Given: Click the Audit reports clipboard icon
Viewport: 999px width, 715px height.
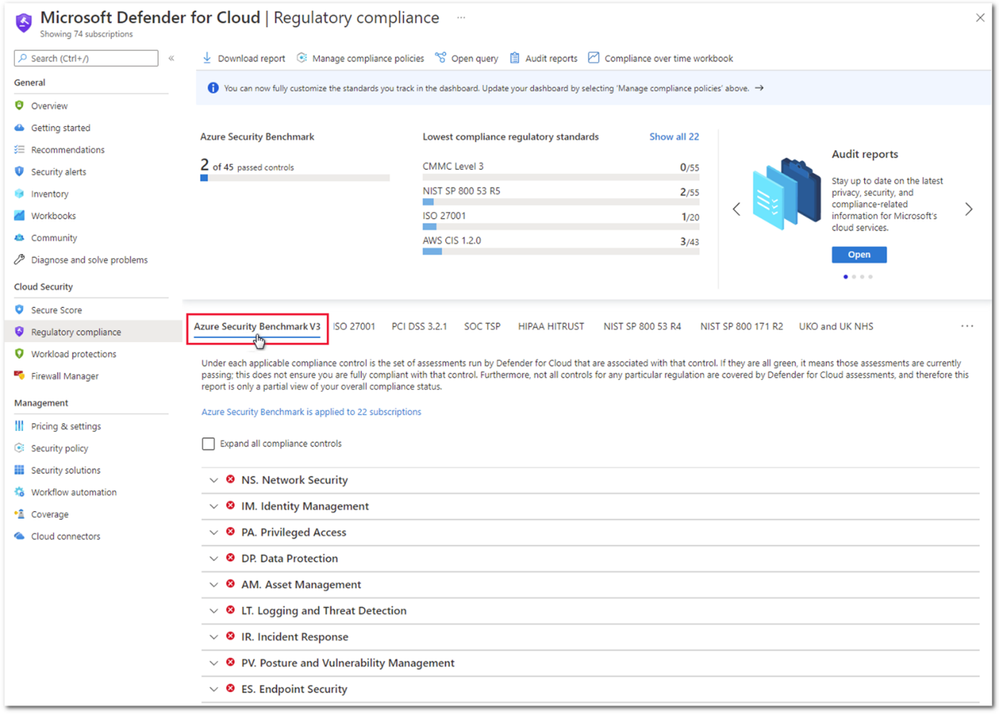Looking at the screenshot, I should point(515,58).
